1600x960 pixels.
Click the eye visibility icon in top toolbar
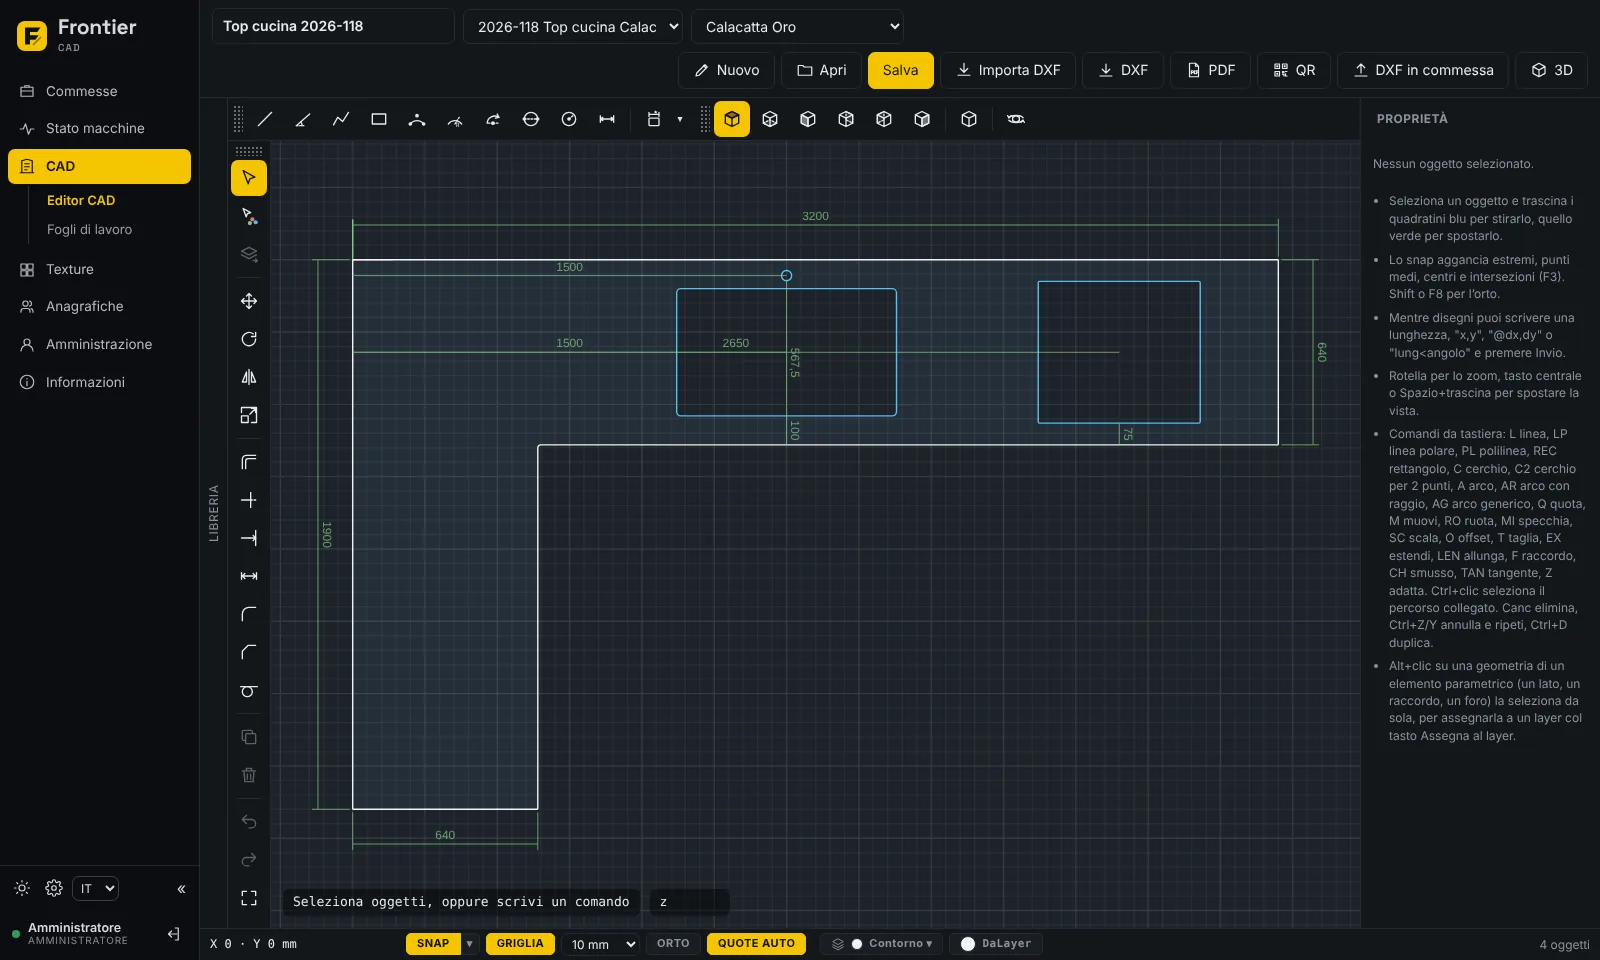pos(1016,119)
